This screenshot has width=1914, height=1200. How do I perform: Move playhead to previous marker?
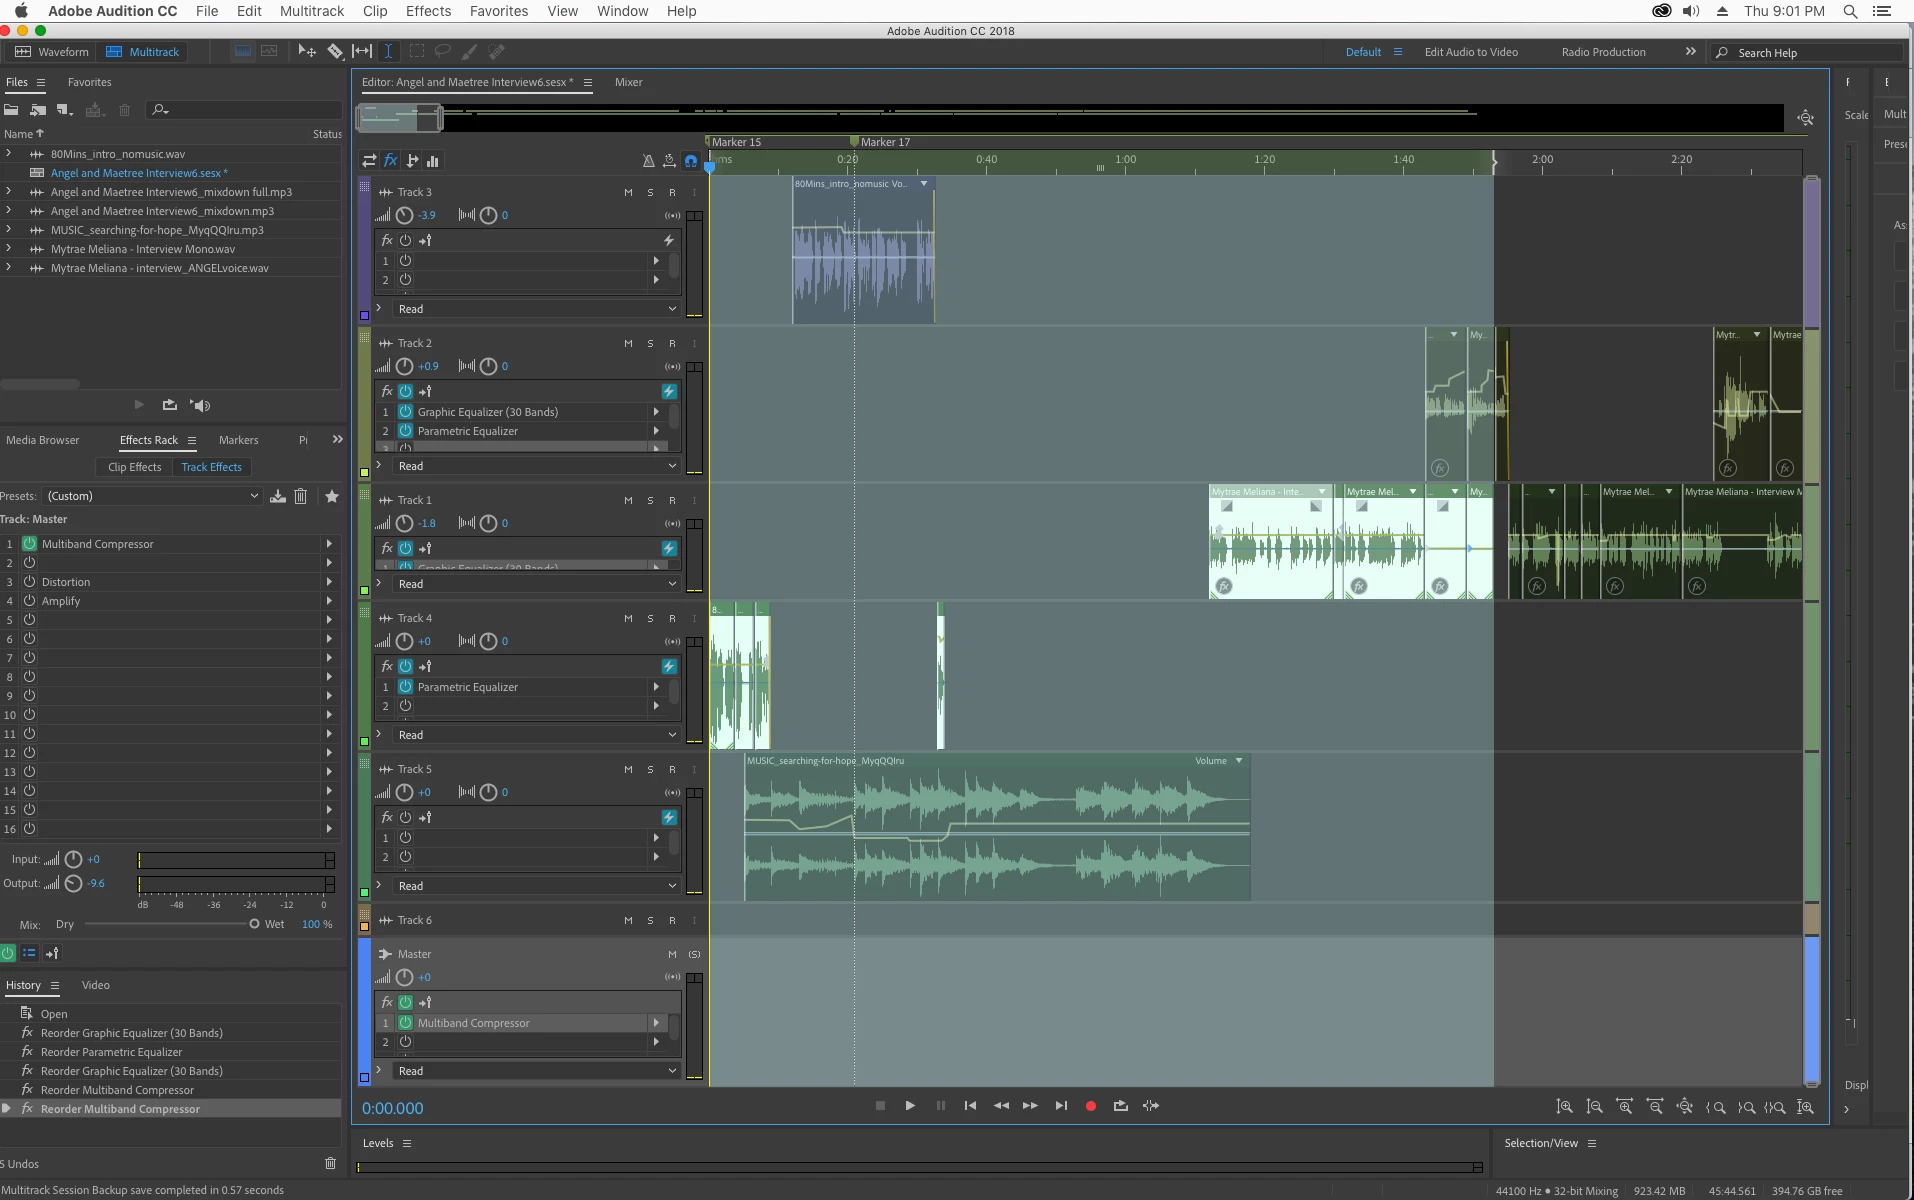pyautogui.click(x=970, y=1106)
